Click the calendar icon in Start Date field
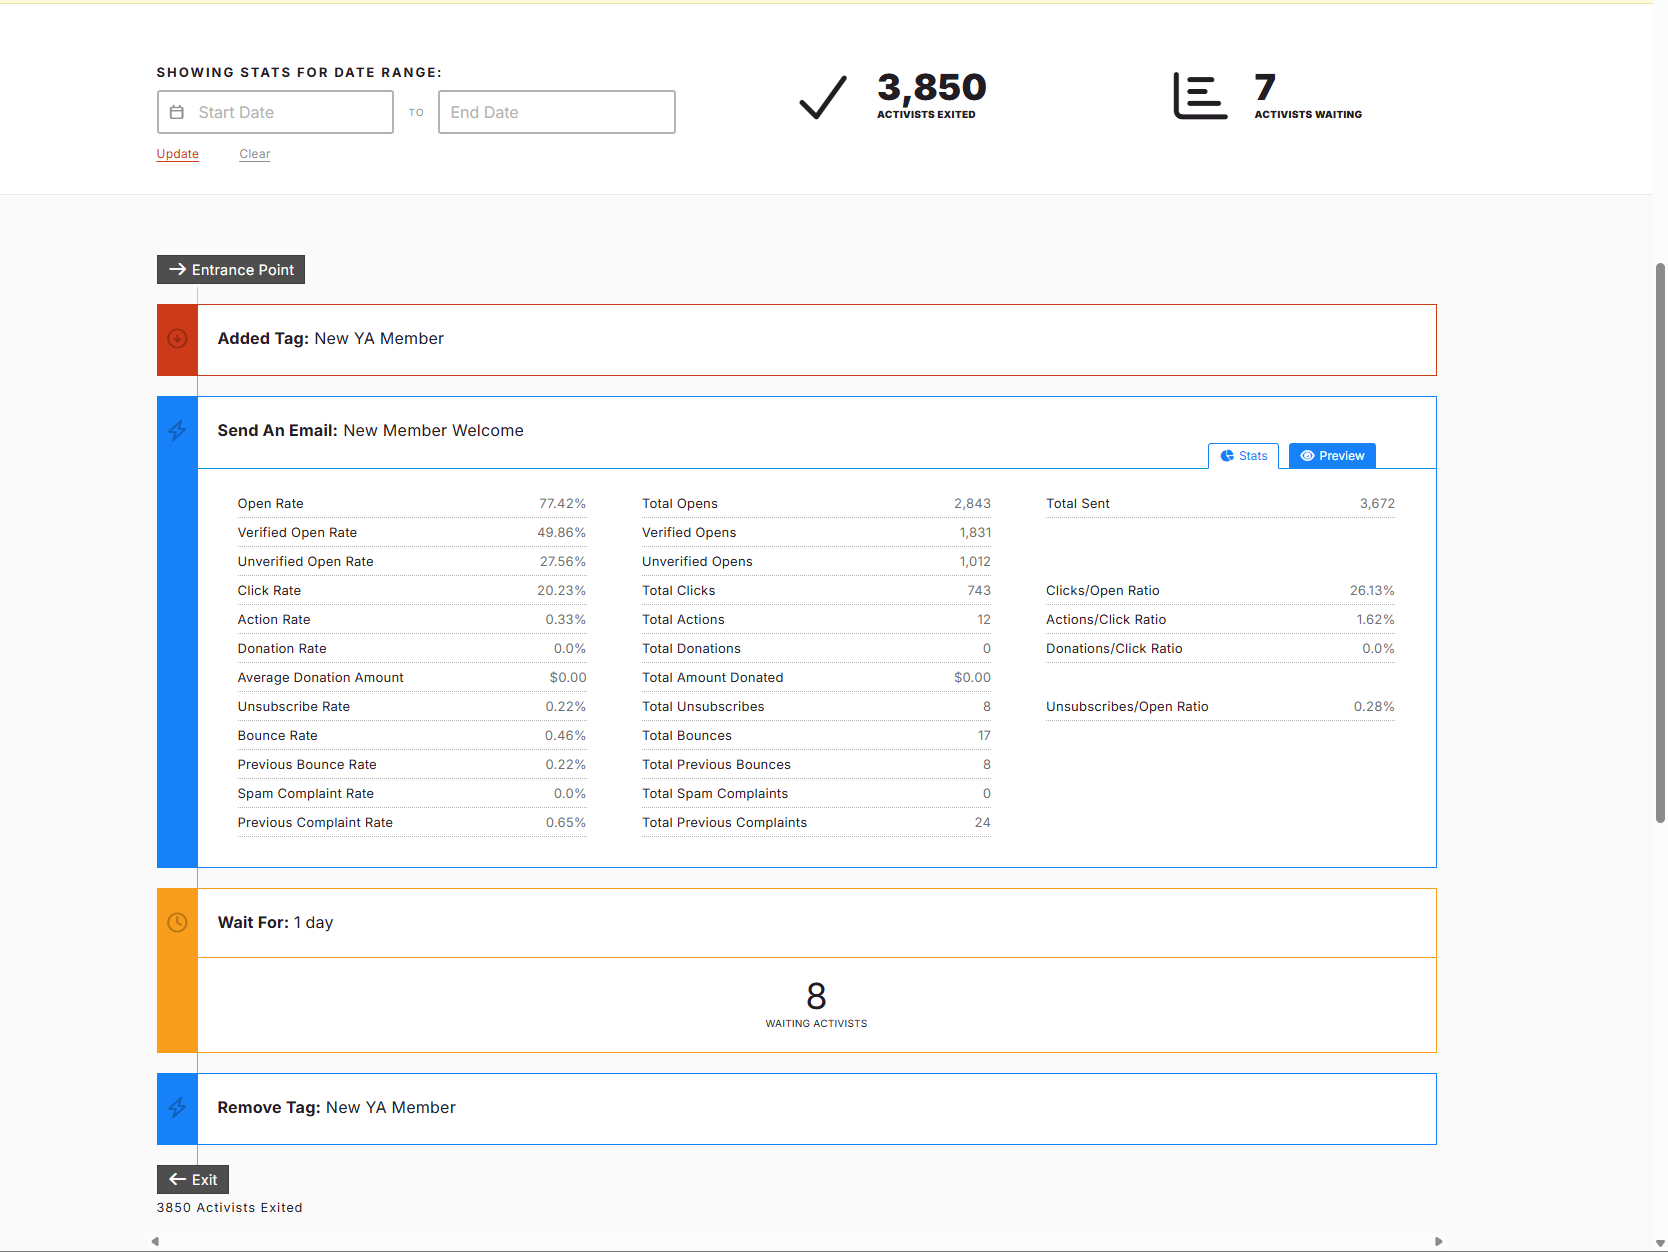Viewport: 1668px width, 1252px height. point(178,112)
